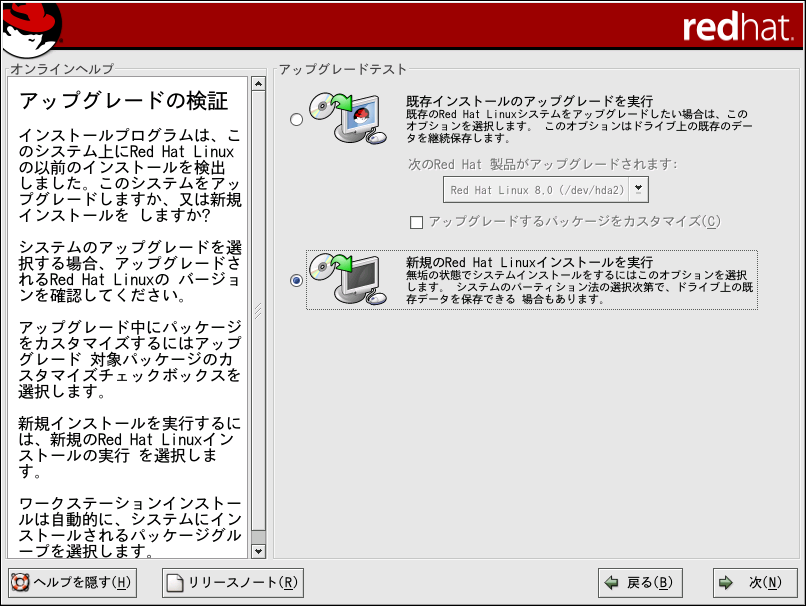Click the help panel scroll-up arrow
The width and height of the screenshot is (806, 606).
click(x=258, y=83)
